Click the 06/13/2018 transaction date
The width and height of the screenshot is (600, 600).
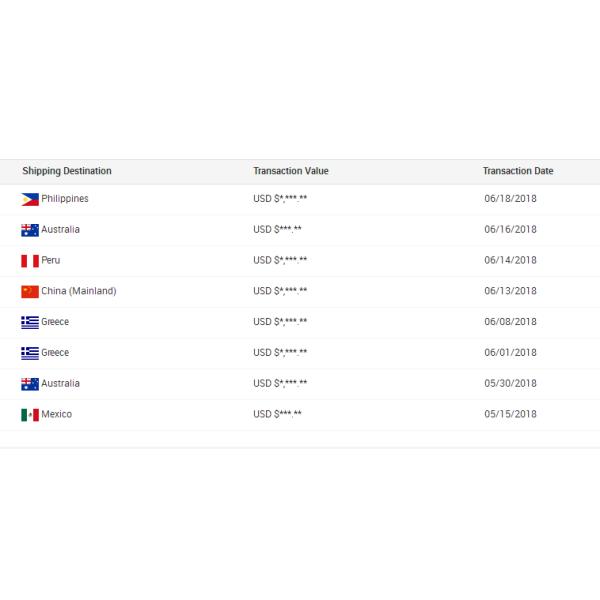510,291
